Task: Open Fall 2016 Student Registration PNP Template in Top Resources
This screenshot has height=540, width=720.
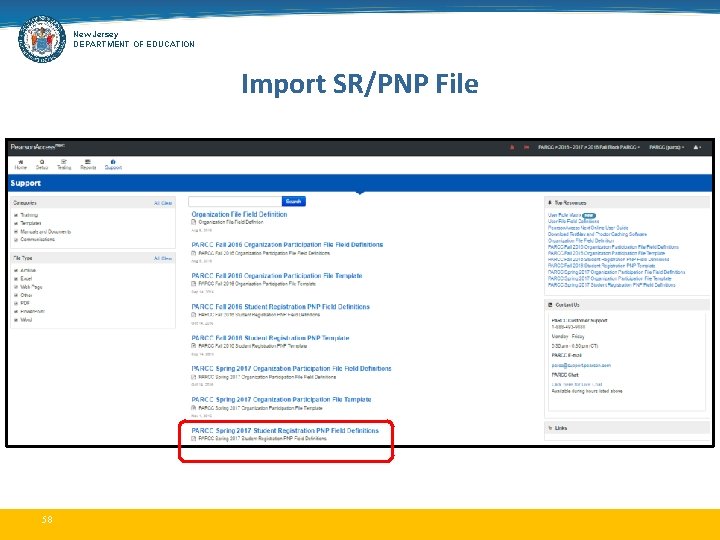Action: (x=602, y=266)
